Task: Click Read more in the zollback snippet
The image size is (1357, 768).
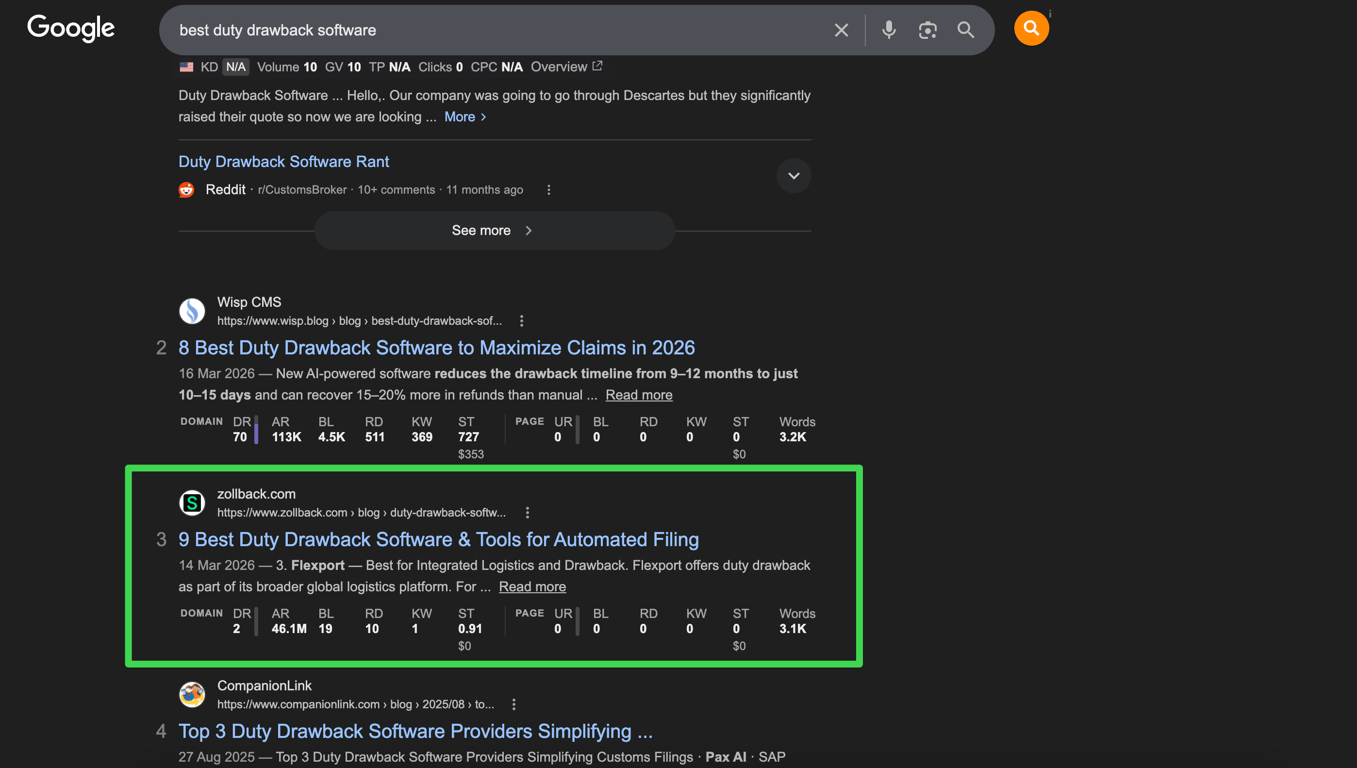Action: click(x=532, y=587)
